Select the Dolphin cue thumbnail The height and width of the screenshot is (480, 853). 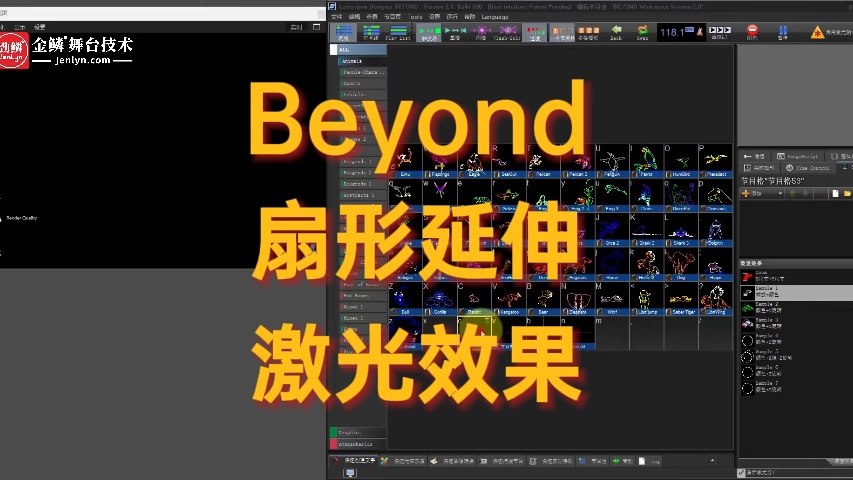click(x=715, y=230)
